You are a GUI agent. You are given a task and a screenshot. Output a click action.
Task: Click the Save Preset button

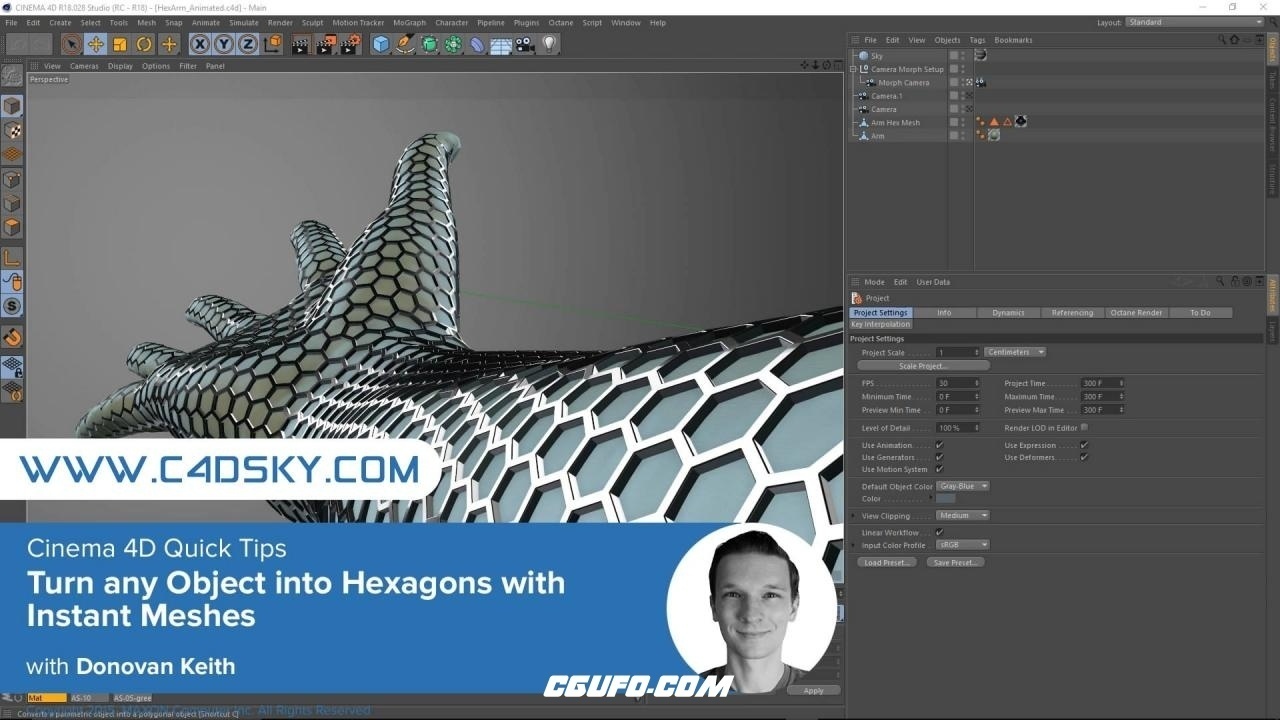955,562
